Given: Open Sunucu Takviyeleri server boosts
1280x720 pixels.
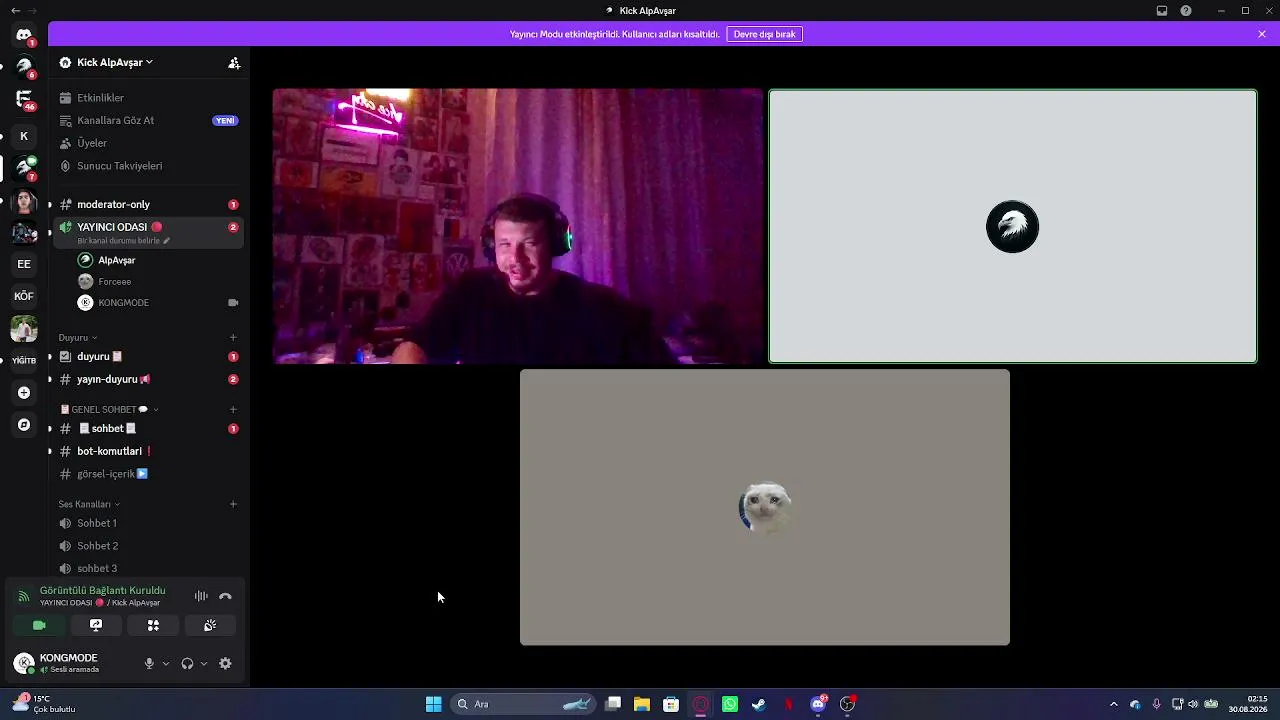Looking at the screenshot, I should point(146,166).
